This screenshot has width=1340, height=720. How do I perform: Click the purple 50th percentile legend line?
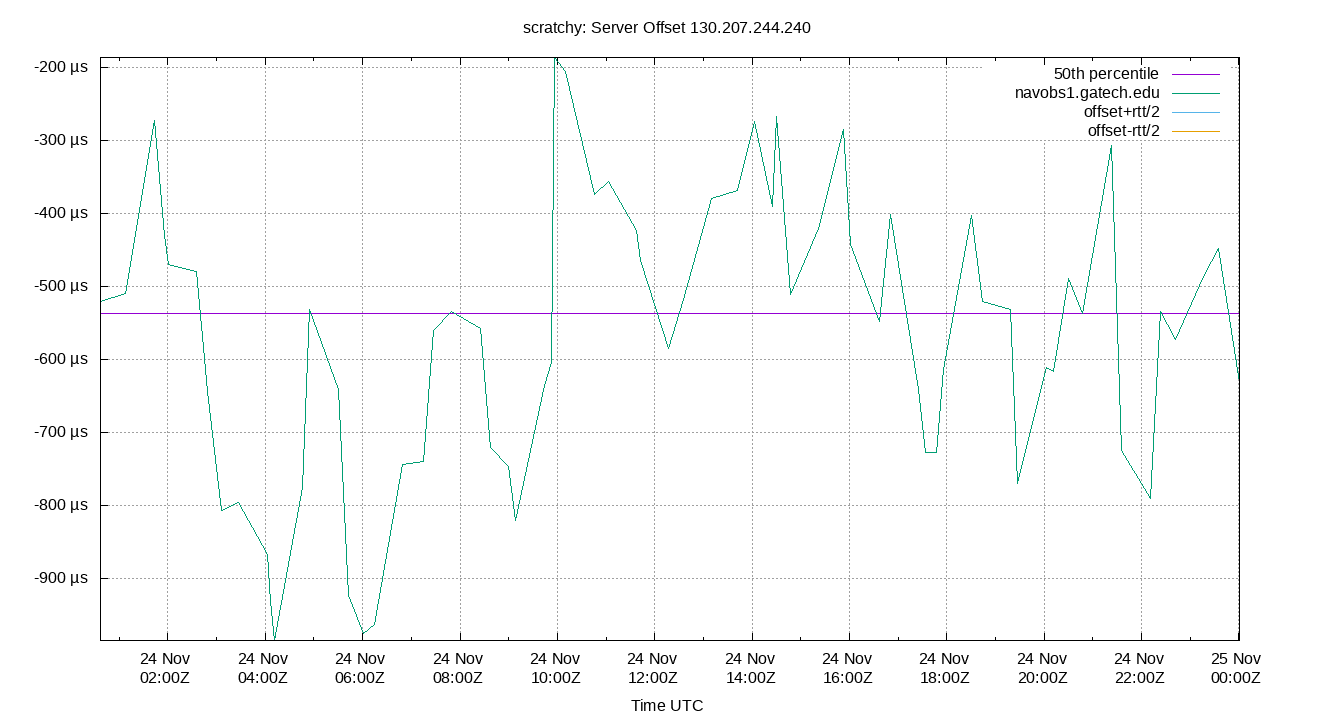[x=1194, y=74]
